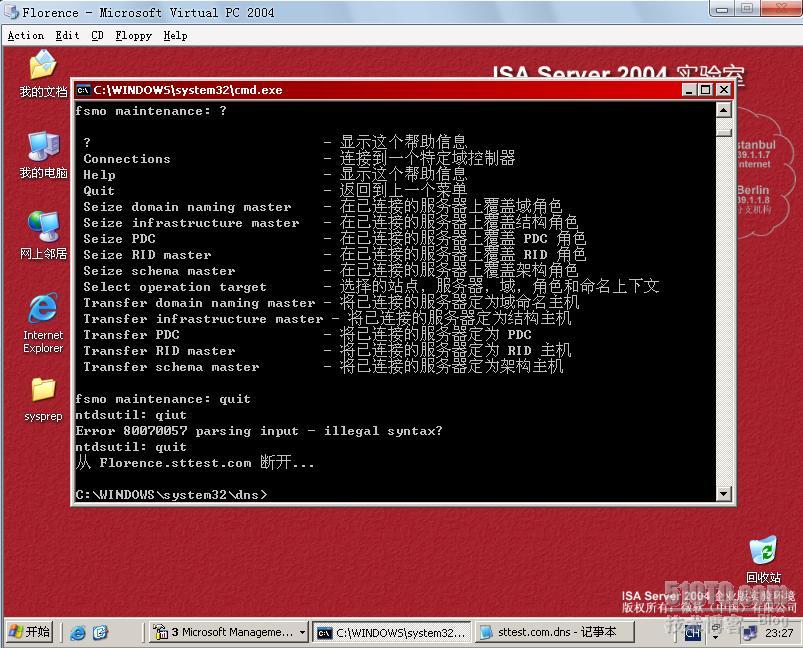Click the cmd window scroll down arrow
This screenshot has height=648, width=803.
coord(724,494)
